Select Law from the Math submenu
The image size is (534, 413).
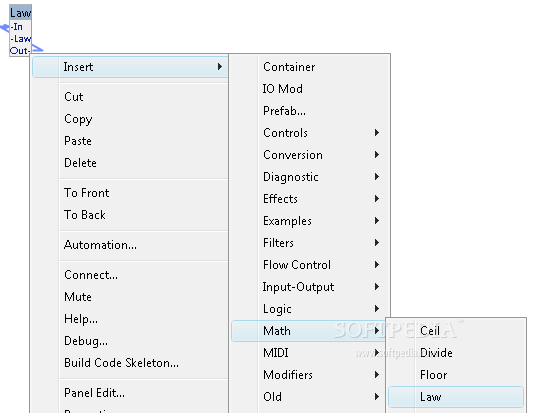point(456,397)
